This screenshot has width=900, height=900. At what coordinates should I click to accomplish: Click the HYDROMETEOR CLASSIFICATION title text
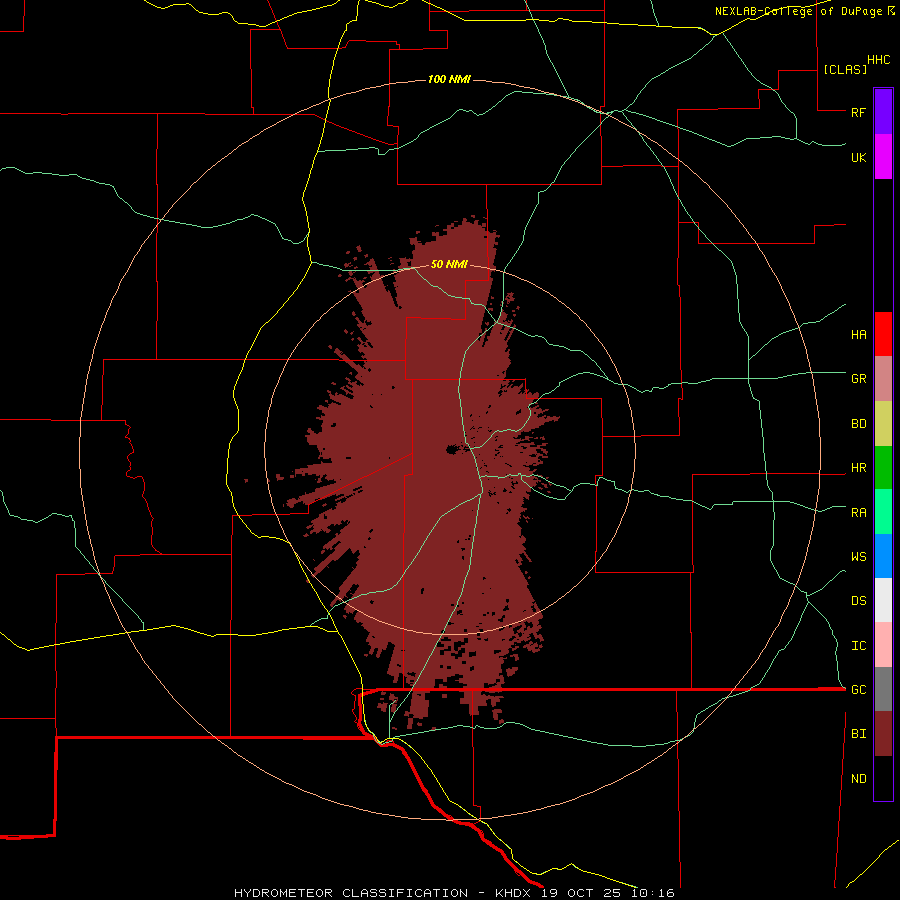tap(351, 893)
